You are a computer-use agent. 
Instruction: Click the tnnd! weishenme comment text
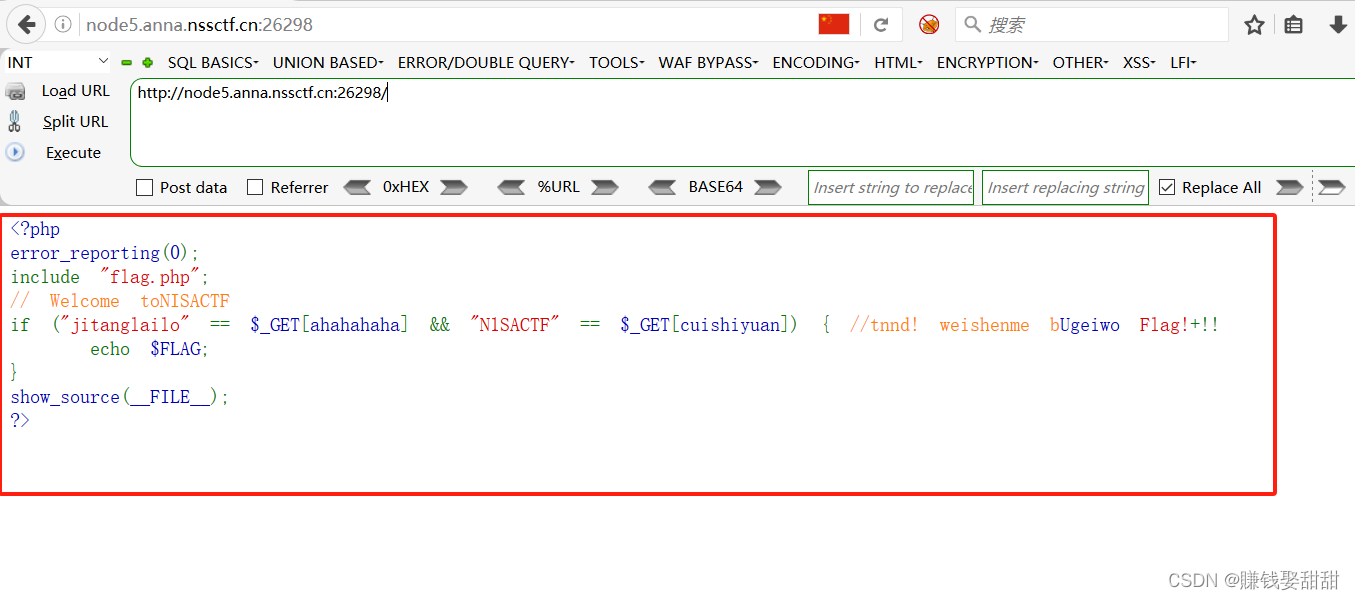(x=939, y=325)
